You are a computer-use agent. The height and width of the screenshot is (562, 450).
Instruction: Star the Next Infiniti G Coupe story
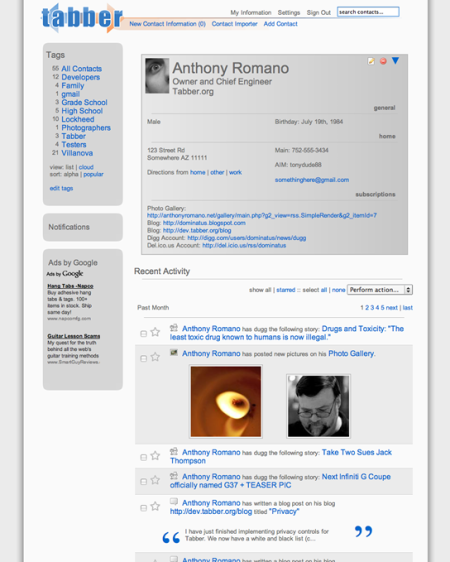[155, 480]
